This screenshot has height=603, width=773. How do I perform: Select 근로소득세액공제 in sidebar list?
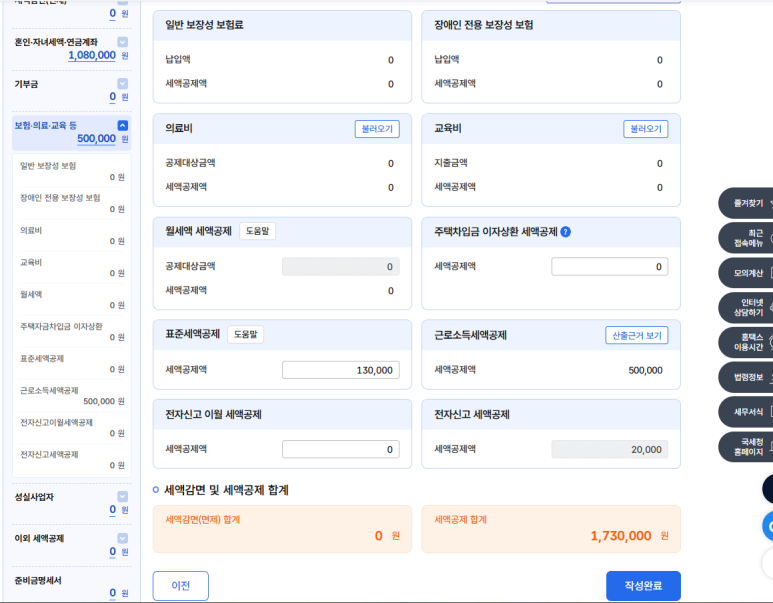(49, 390)
